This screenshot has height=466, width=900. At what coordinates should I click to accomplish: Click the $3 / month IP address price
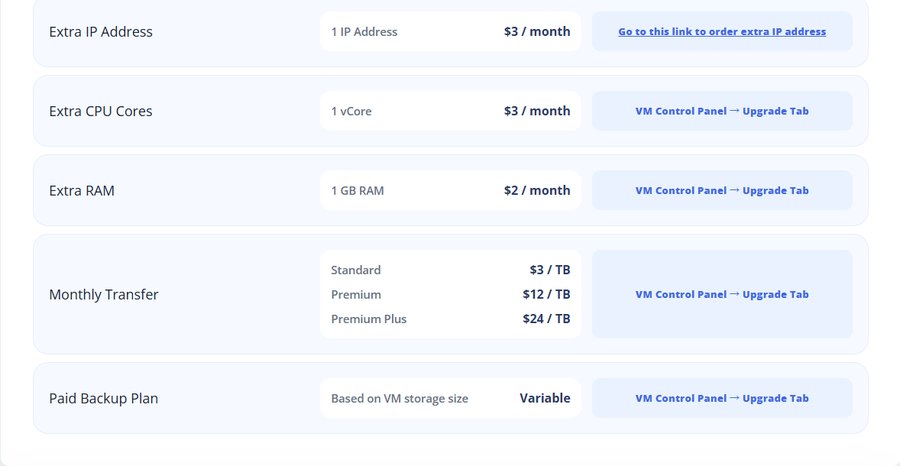pos(537,32)
